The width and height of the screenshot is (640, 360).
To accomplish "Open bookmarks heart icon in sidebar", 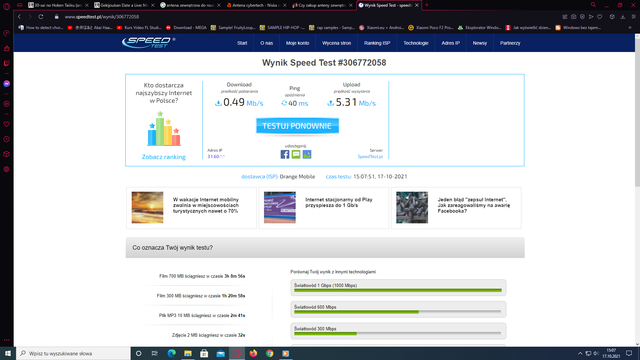I will pos(7,124).
